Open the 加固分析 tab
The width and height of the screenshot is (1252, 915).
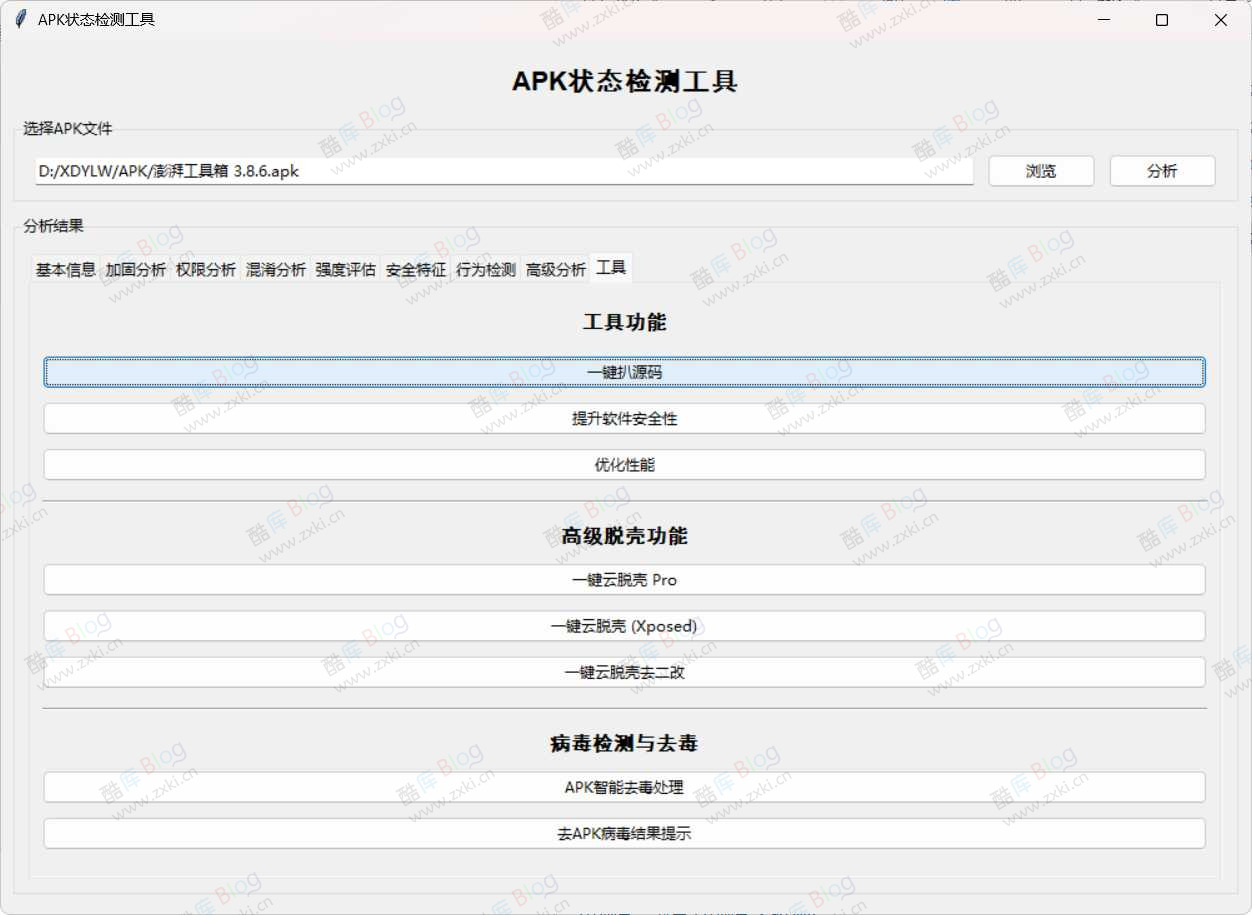click(x=136, y=267)
